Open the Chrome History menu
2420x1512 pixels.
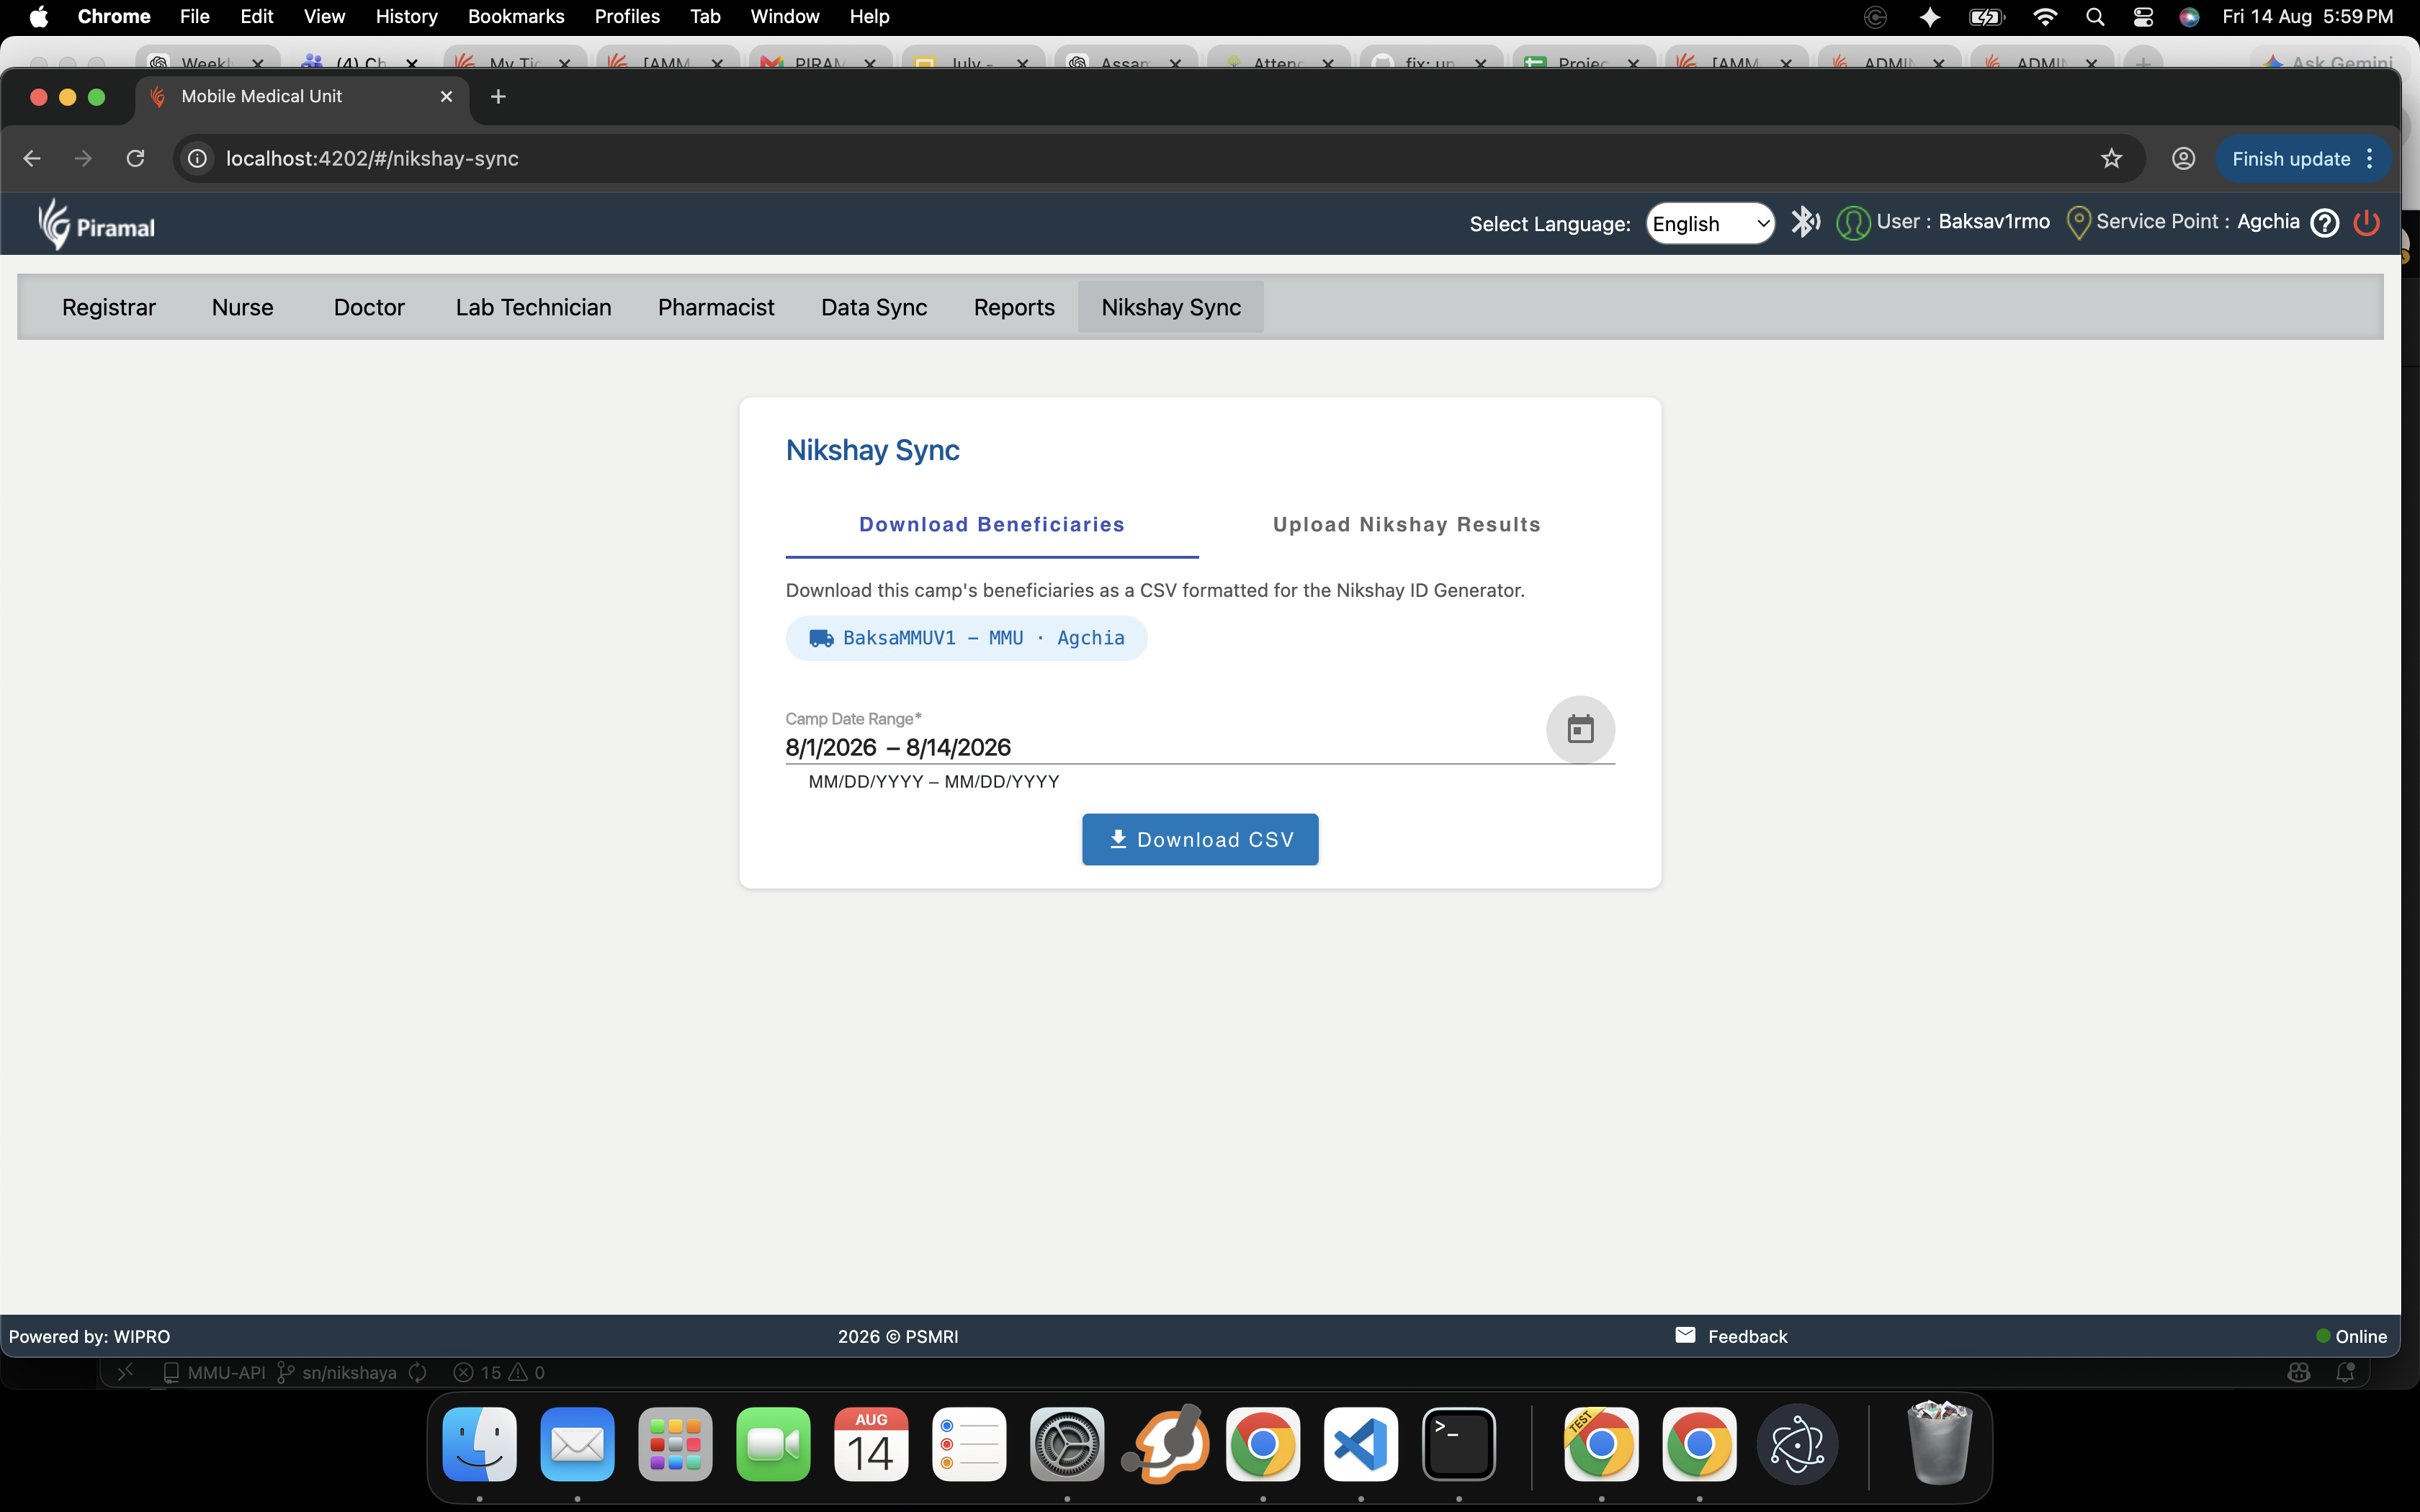(406, 17)
